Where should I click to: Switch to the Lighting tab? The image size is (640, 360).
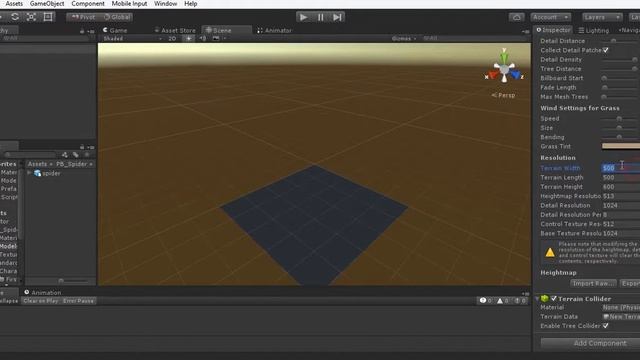593,30
